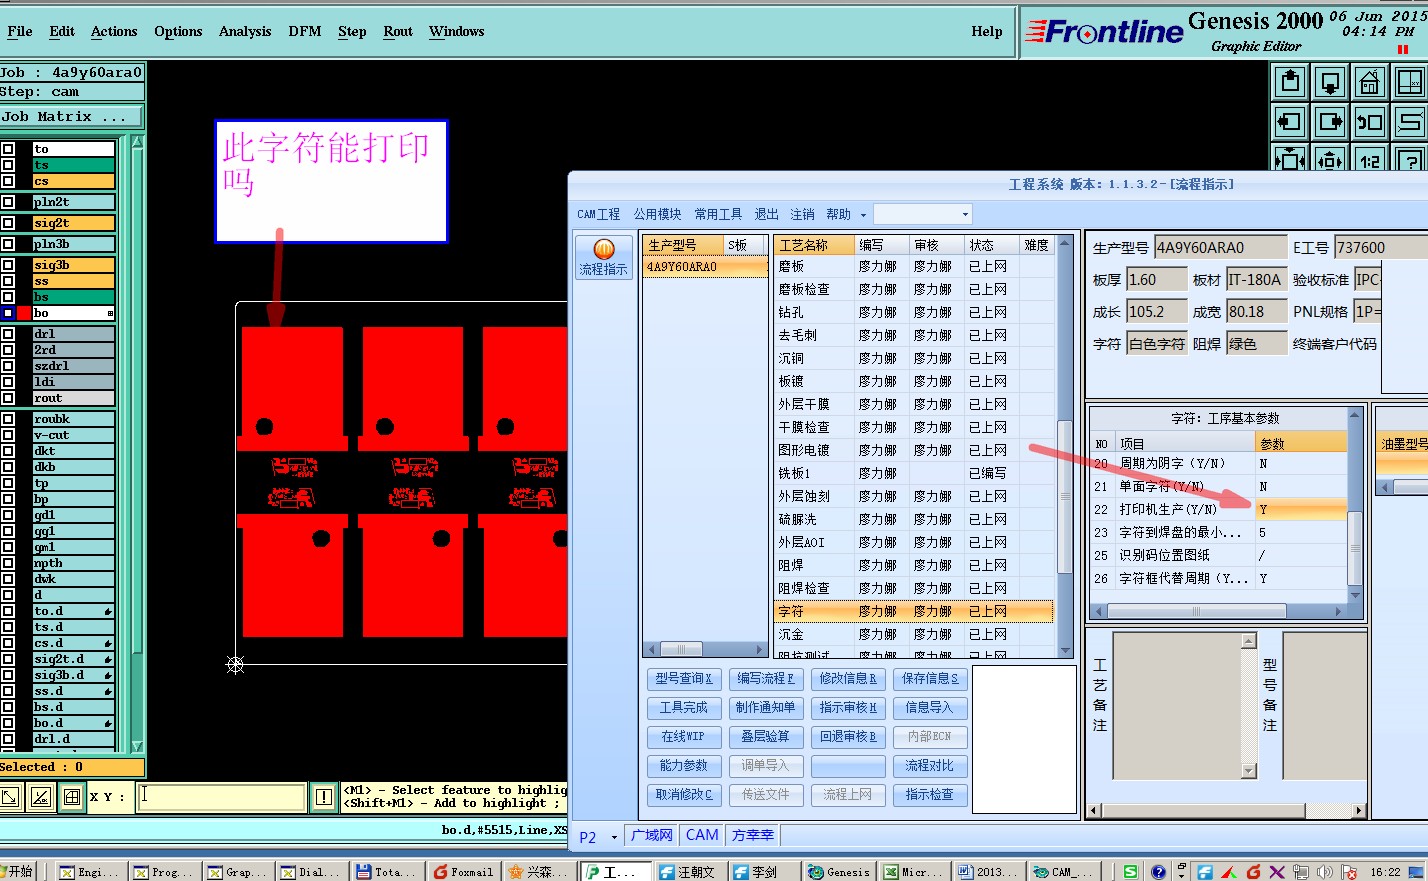This screenshot has height=881, width=1428.
Task: Click the green S tray icon
Action: tap(1130, 872)
